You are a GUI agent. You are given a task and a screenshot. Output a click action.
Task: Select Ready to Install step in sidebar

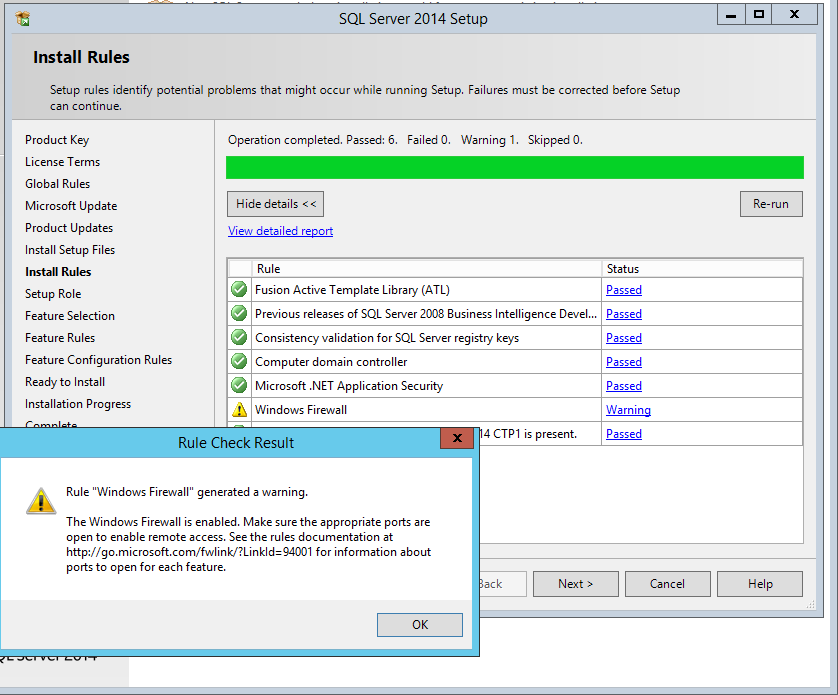(65, 382)
